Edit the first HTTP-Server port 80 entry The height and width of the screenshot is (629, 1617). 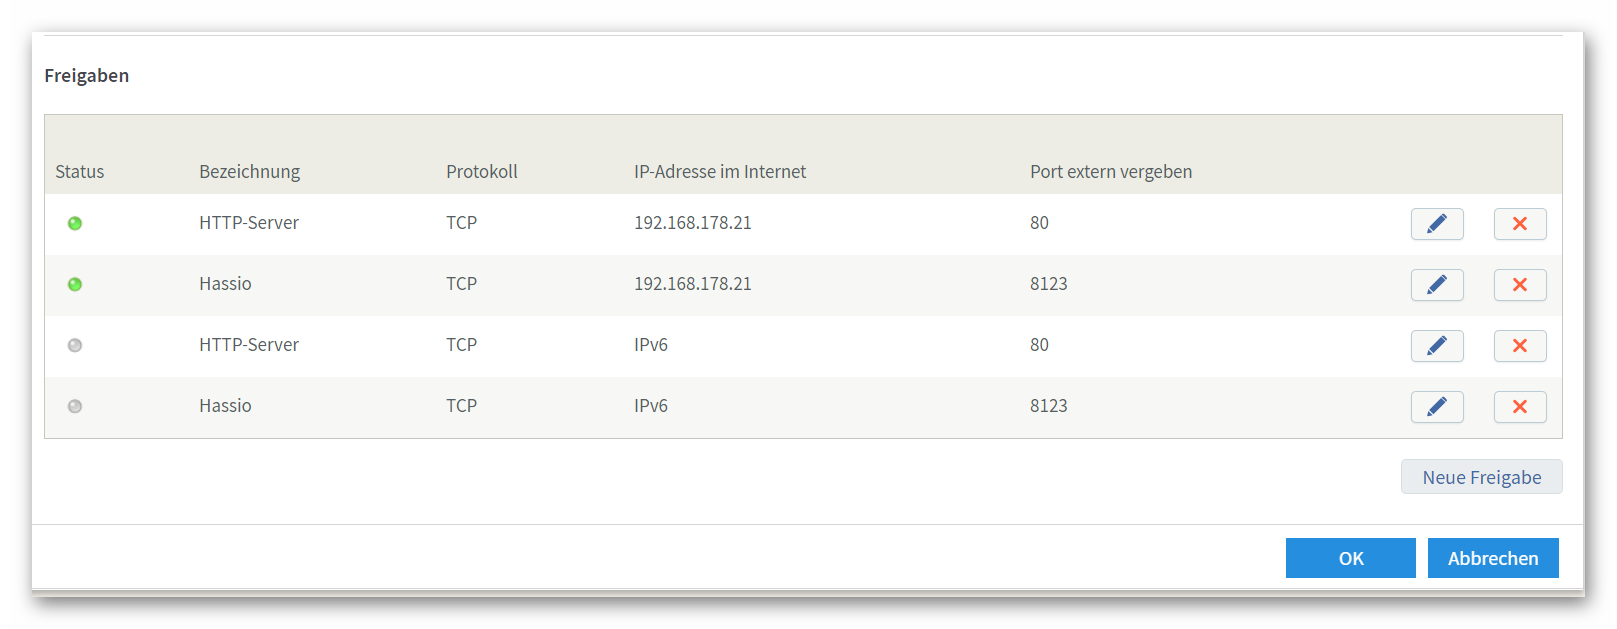pos(1437,224)
